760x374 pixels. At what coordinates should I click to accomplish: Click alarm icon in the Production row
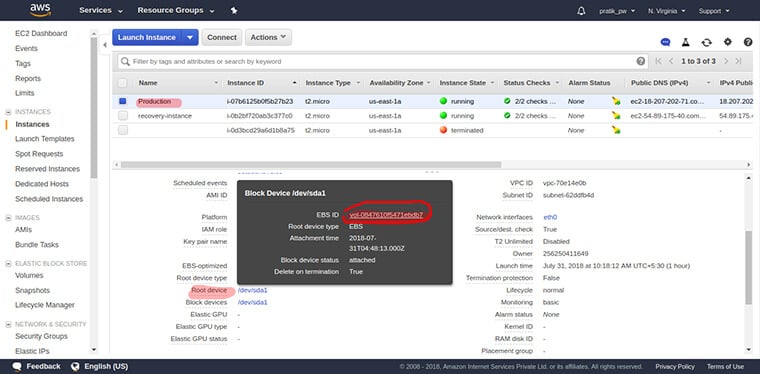tap(616, 101)
